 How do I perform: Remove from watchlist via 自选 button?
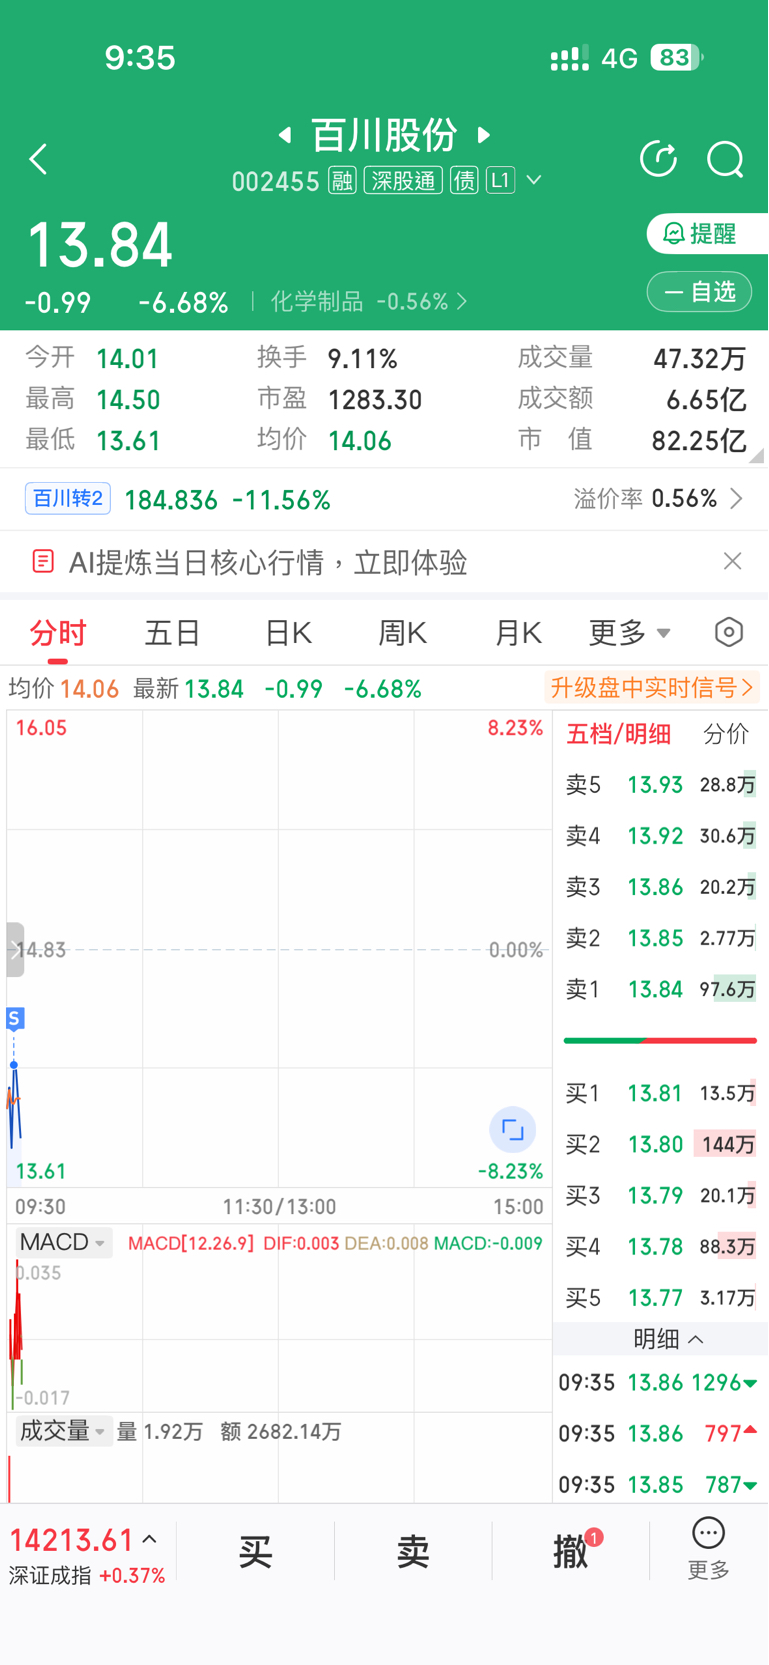tap(699, 292)
